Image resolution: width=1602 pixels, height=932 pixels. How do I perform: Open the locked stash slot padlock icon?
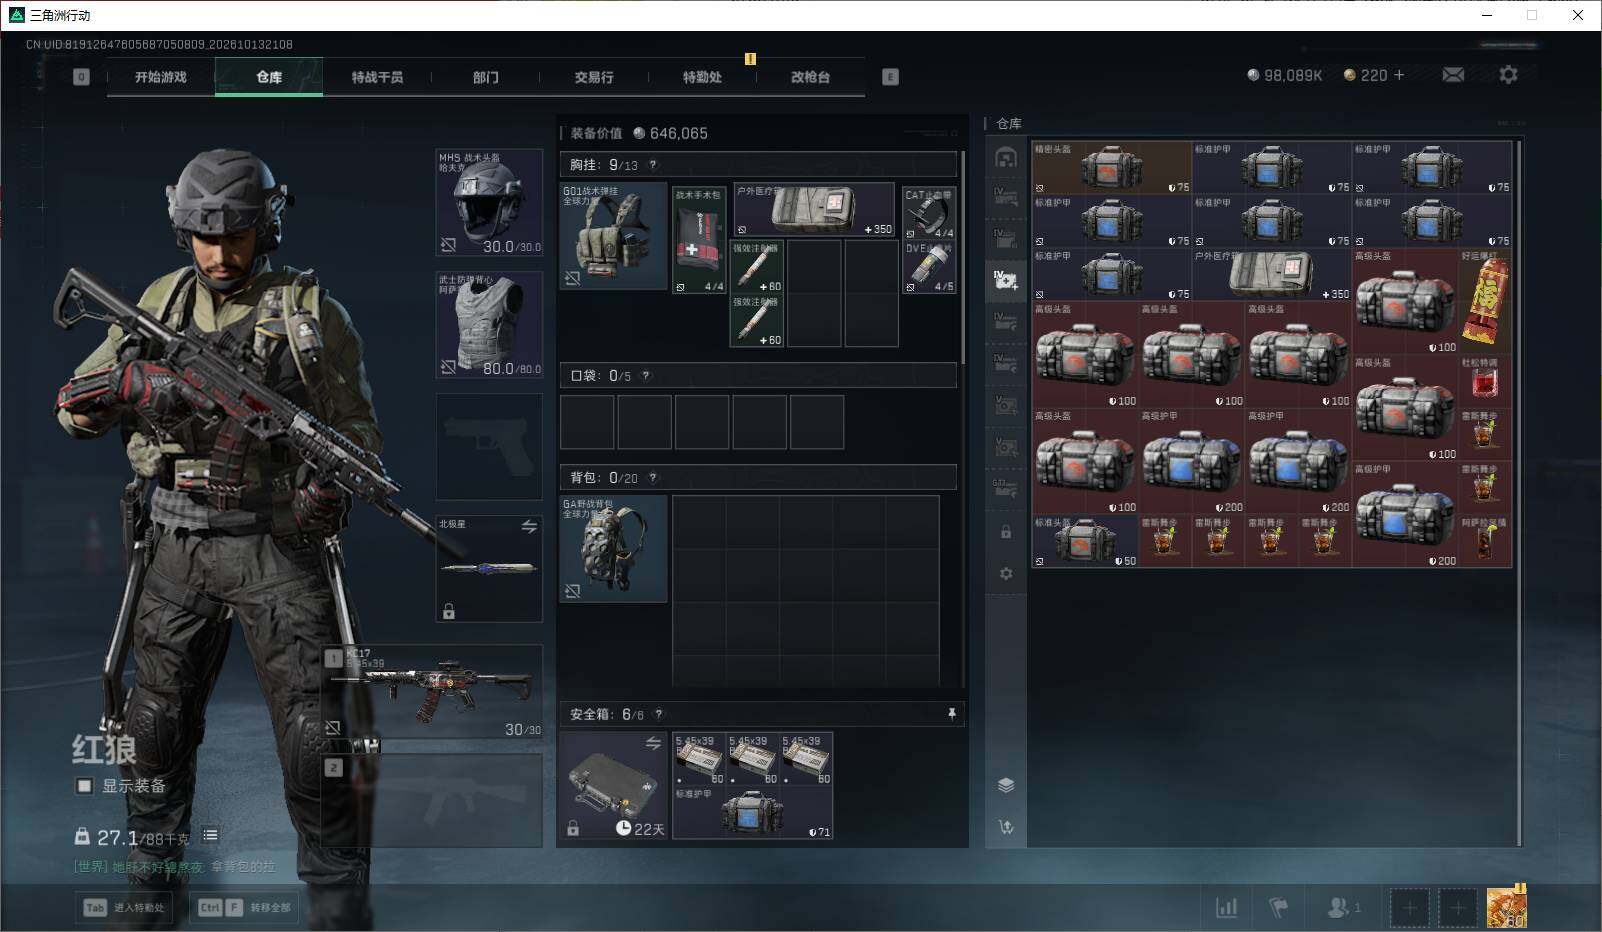tap(1006, 532)
